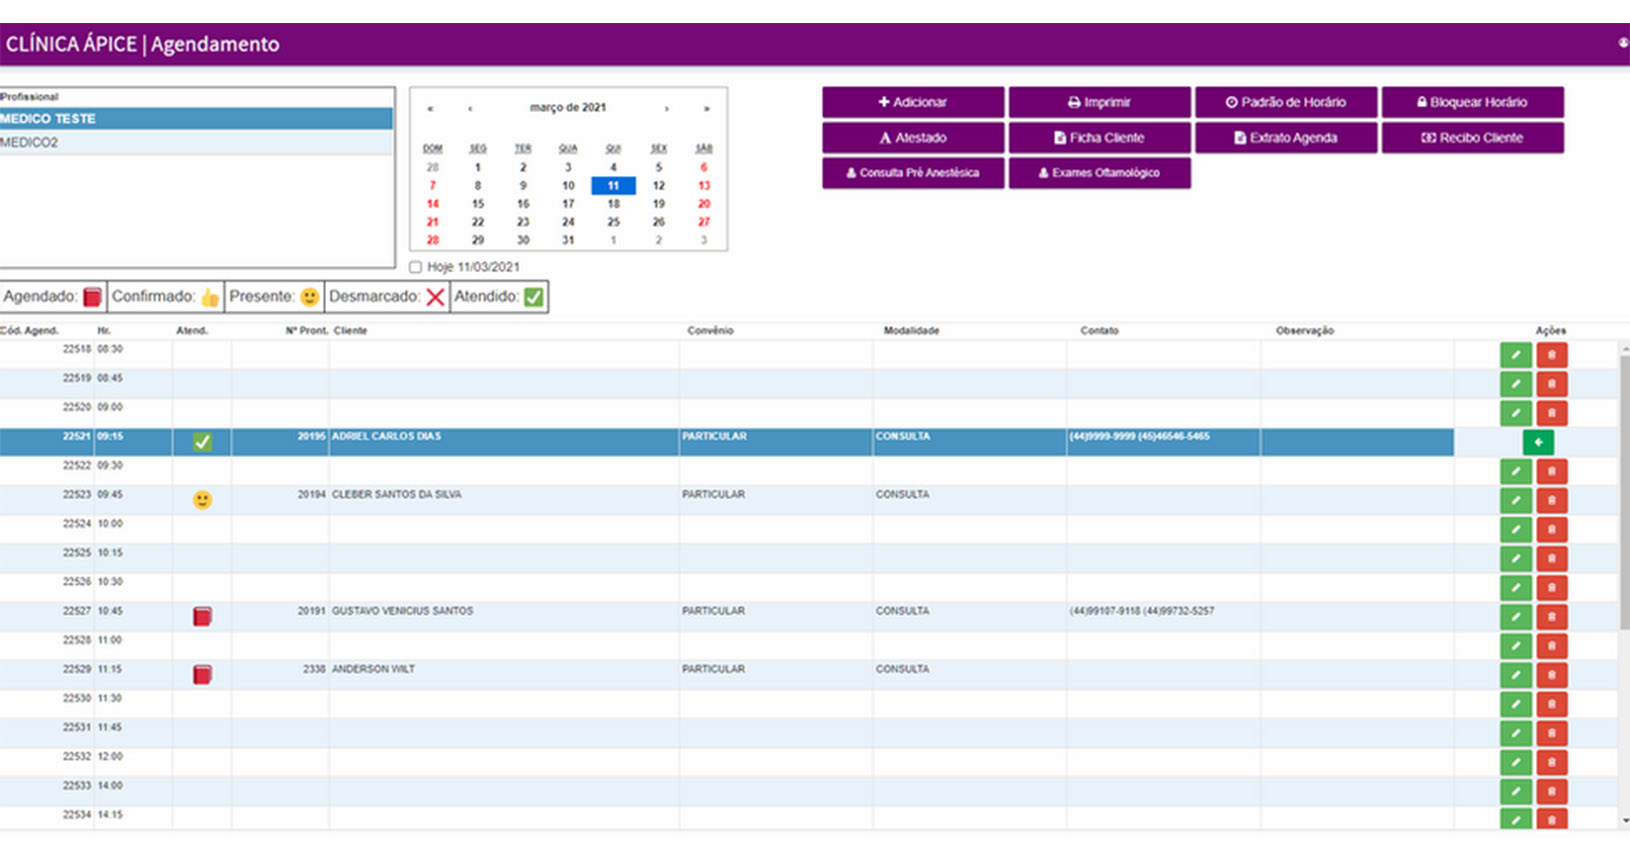Select day 12 in the calendar

[658, 185]
